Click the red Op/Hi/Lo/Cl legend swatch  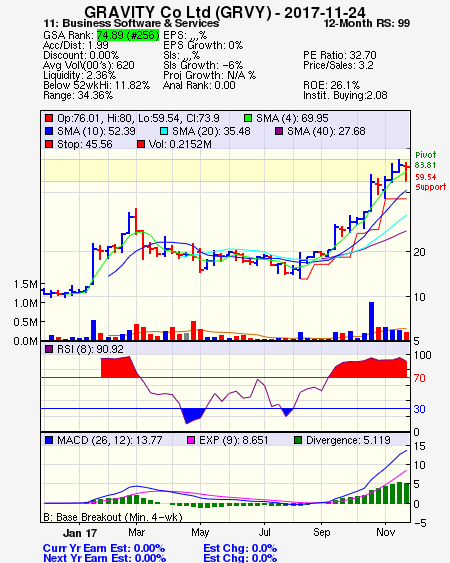click(49, 118)
